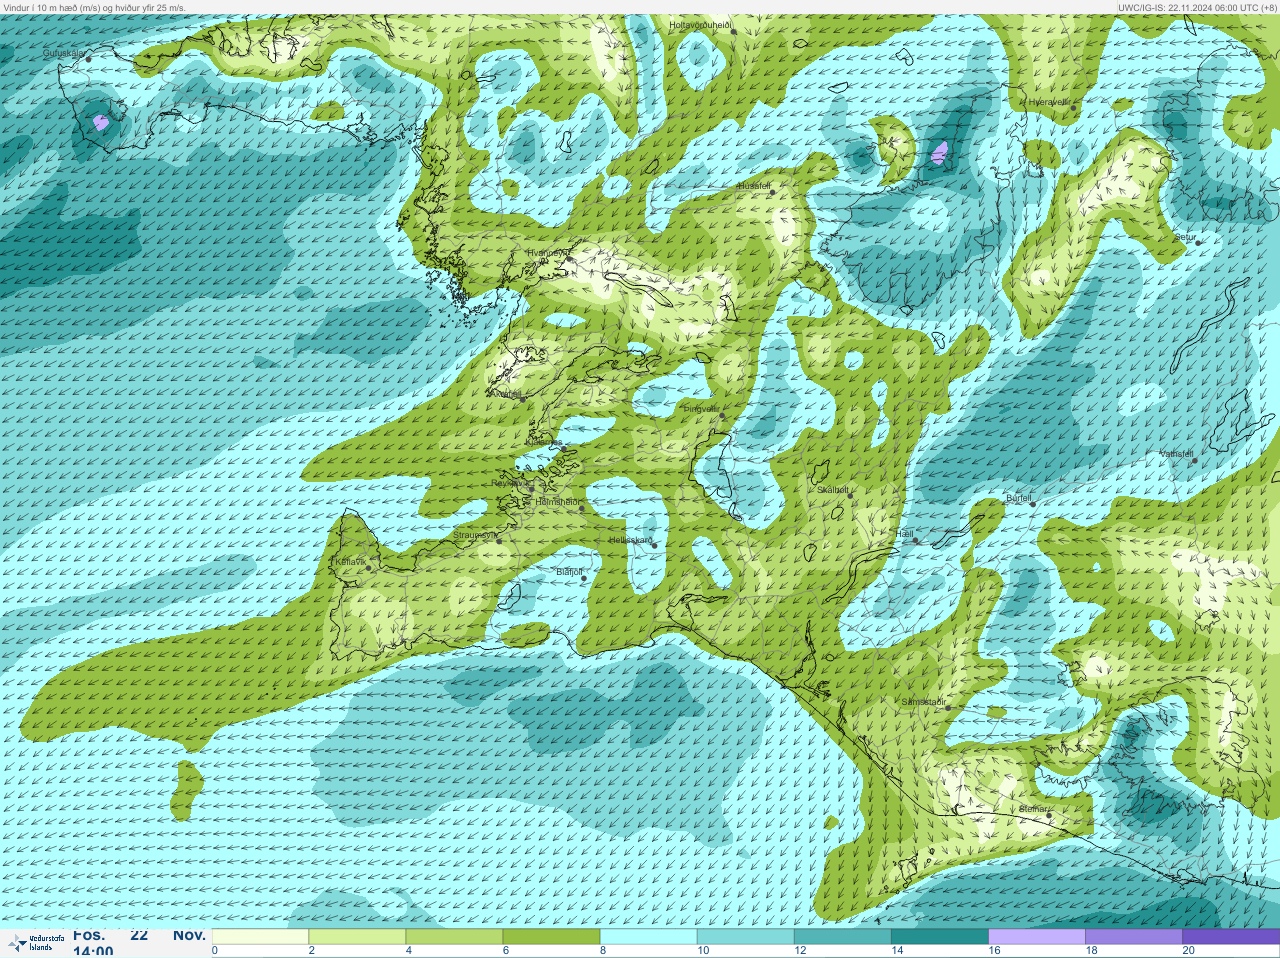Click the legend value '12'
1280x958 pixels.
point(800,951)
